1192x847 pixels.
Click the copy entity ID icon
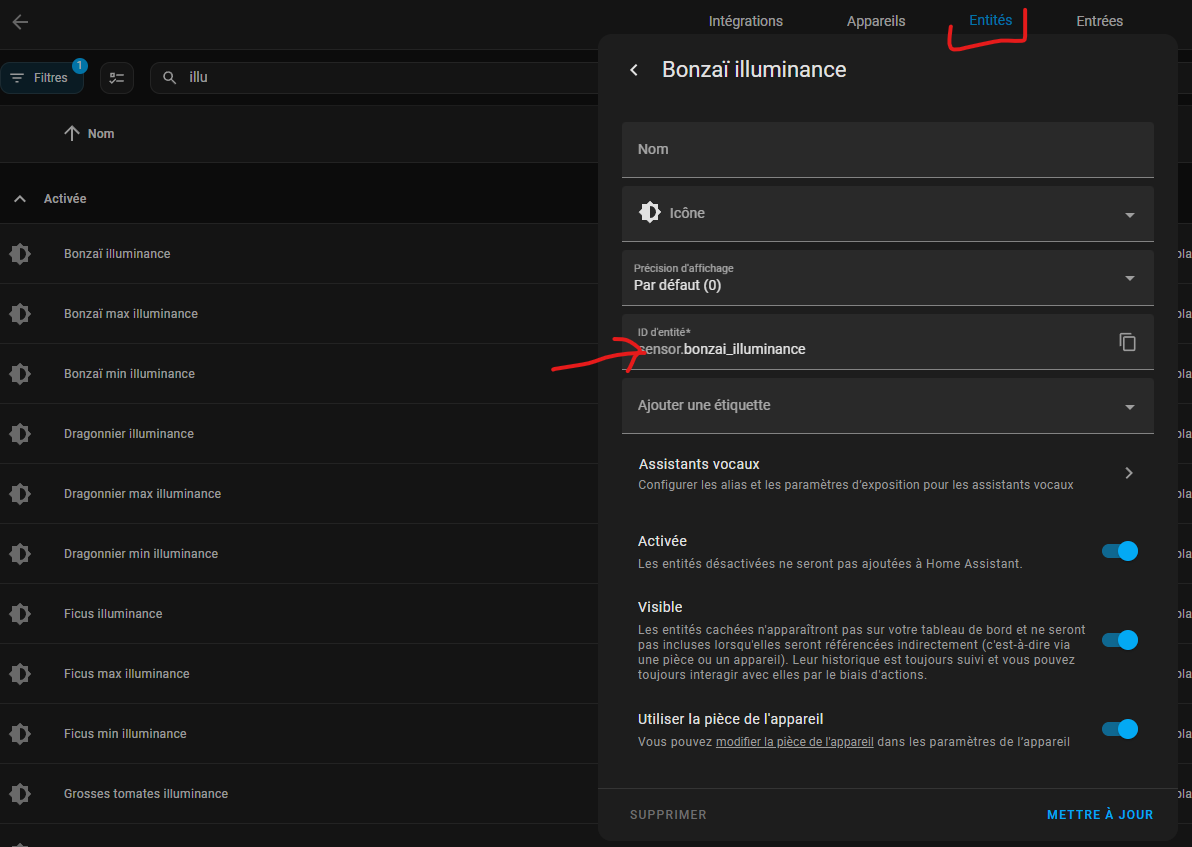click(x=1127, y=342)
